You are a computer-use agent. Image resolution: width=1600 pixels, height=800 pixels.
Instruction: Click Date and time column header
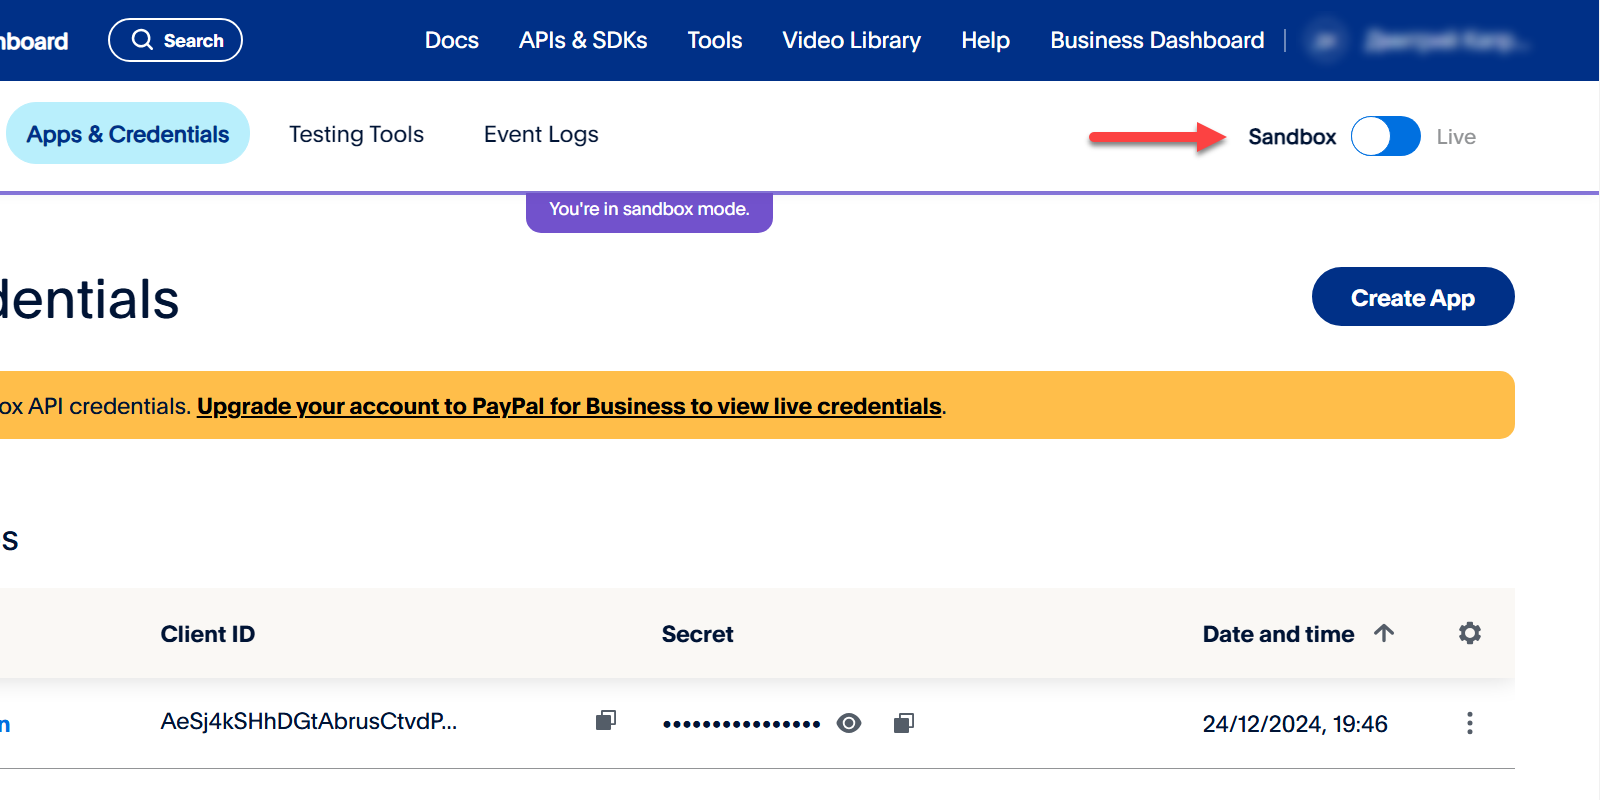pyautogui.click(x=1279, y=634)
